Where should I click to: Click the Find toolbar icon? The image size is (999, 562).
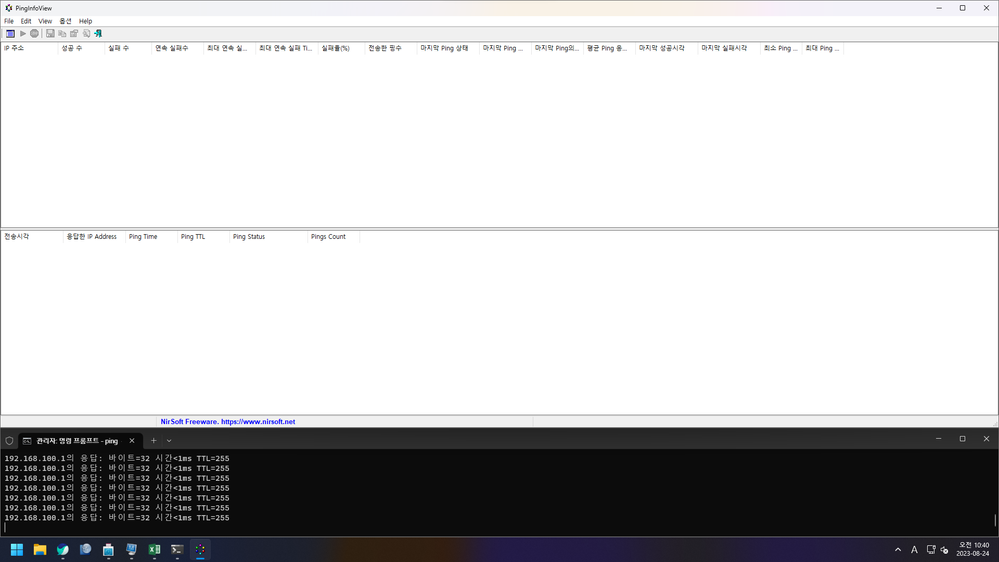[x=86, y=33]
